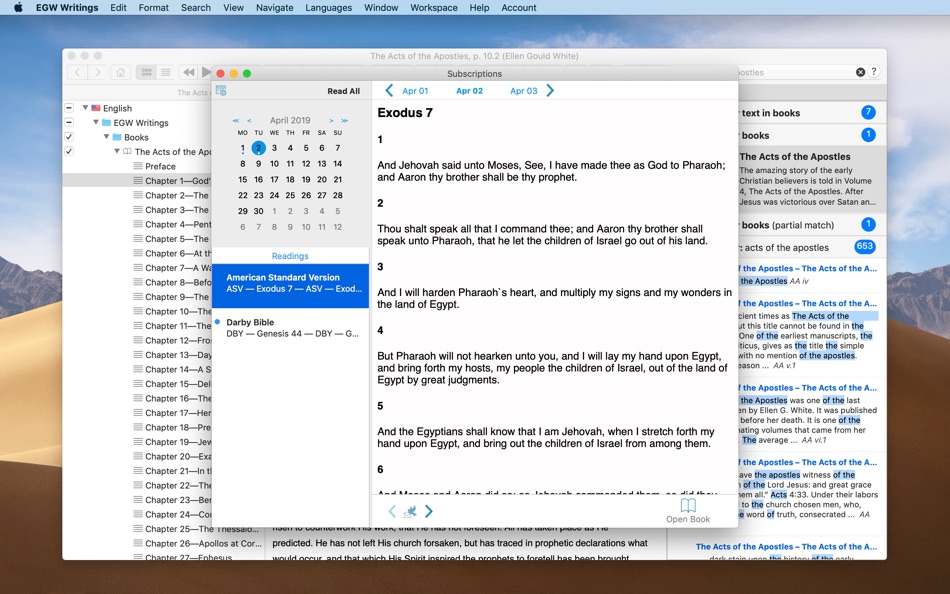Open the Format menu
Viewport: 950px width, 594px height.
[153, 8]
